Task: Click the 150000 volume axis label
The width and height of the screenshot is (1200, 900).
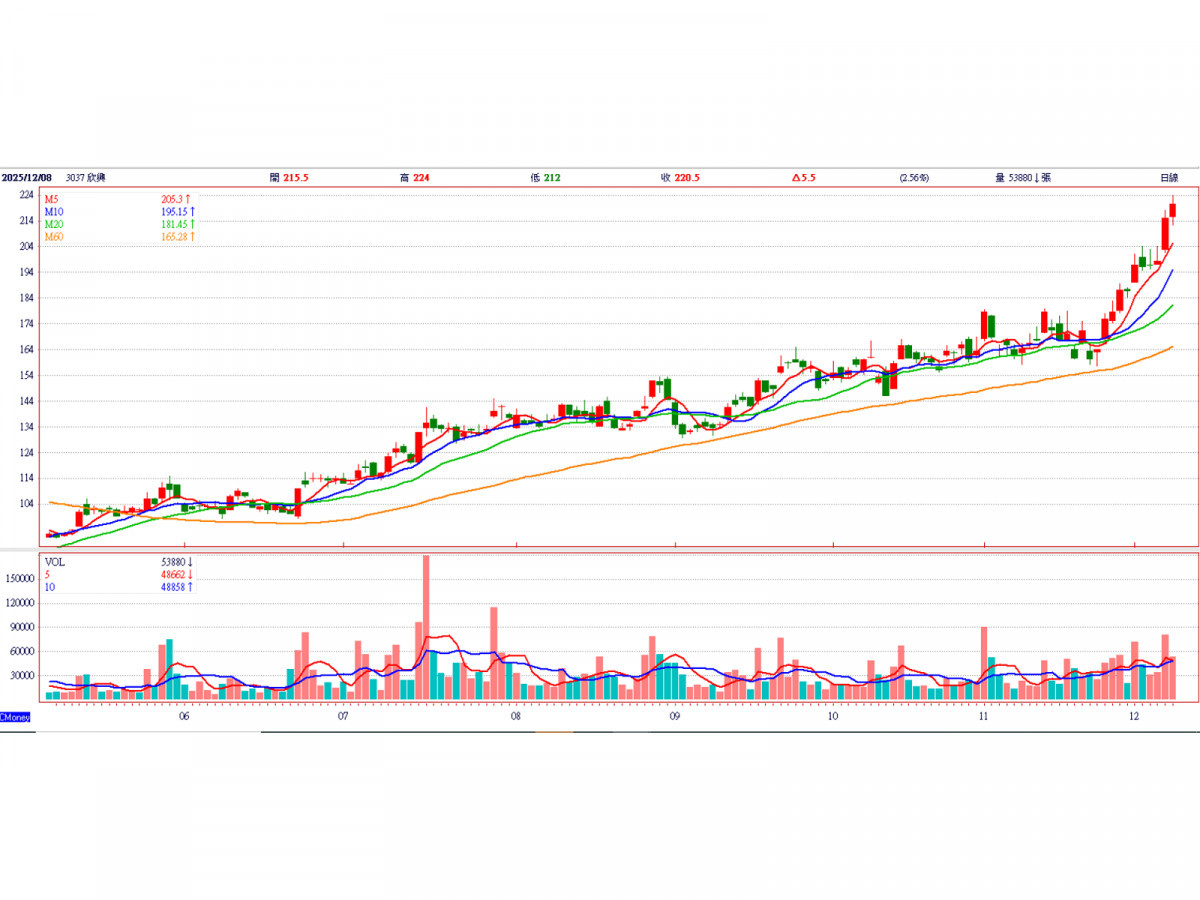Action: 20,579
